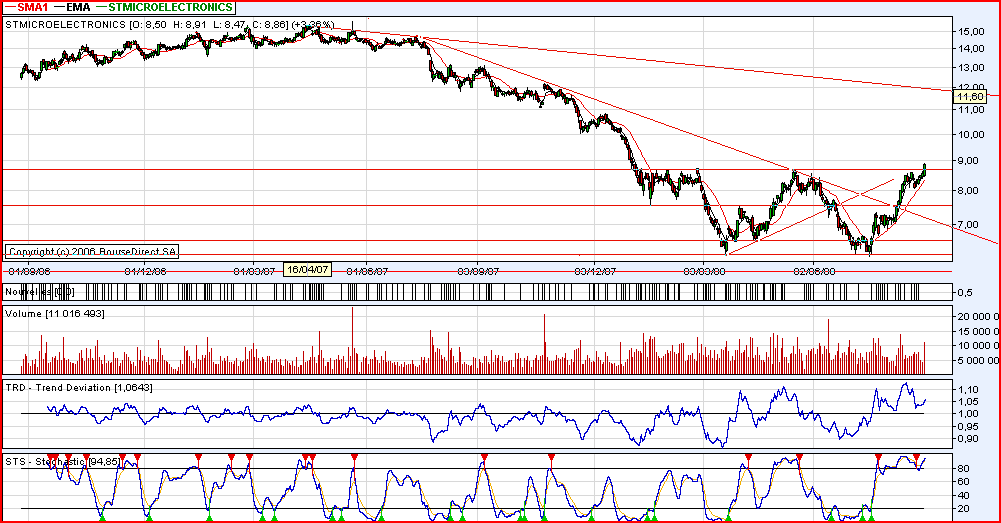
Task: Click the 15,00 price axis value
Action: [971, 31]
